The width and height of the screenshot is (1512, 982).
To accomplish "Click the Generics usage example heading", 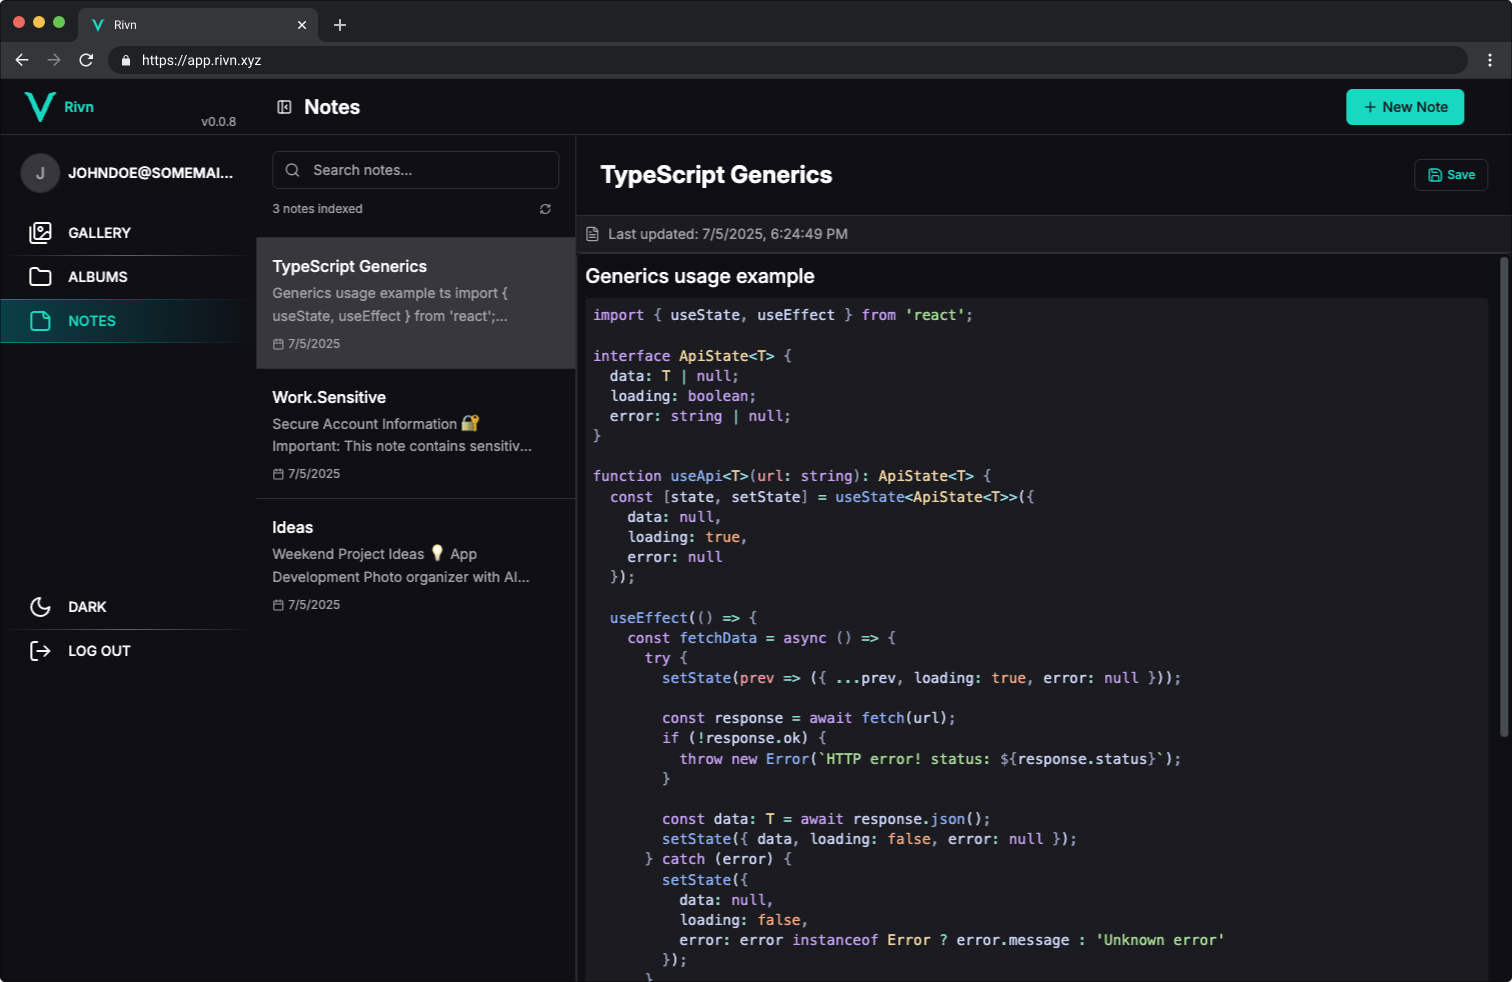I will (700, 276).
